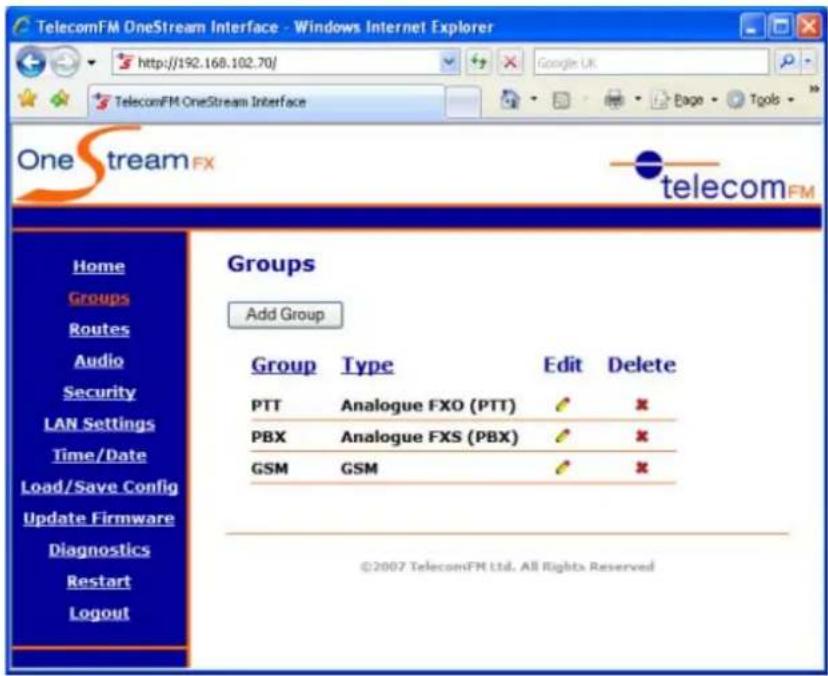Click the edit pencil for PTT group

tap(563, 405)
